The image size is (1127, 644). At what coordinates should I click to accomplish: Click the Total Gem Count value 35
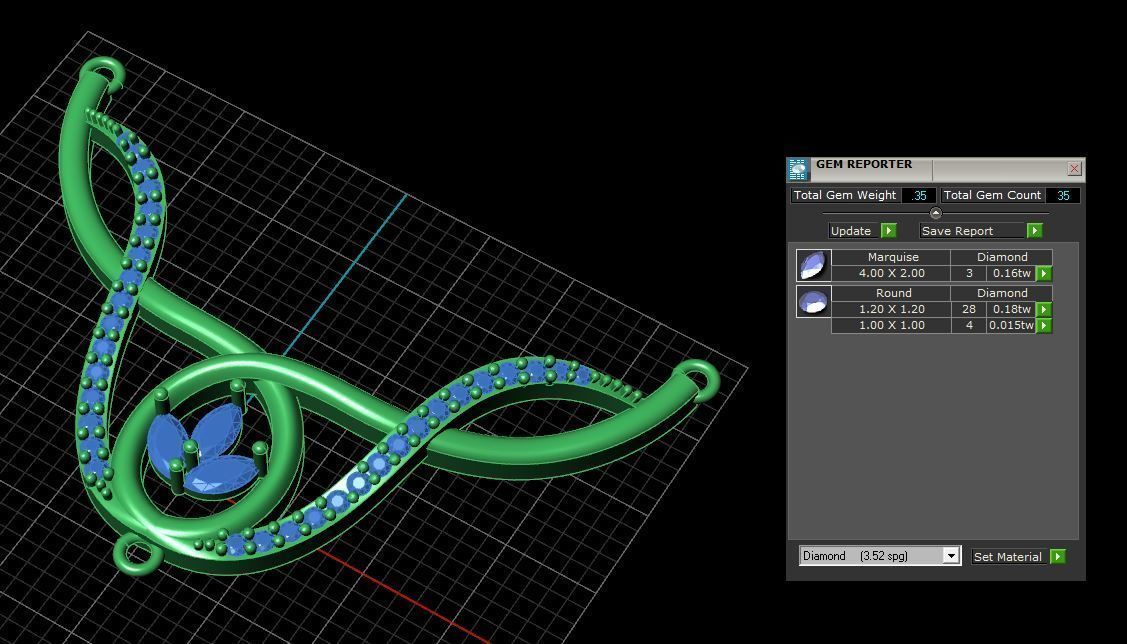point(1063,196)
